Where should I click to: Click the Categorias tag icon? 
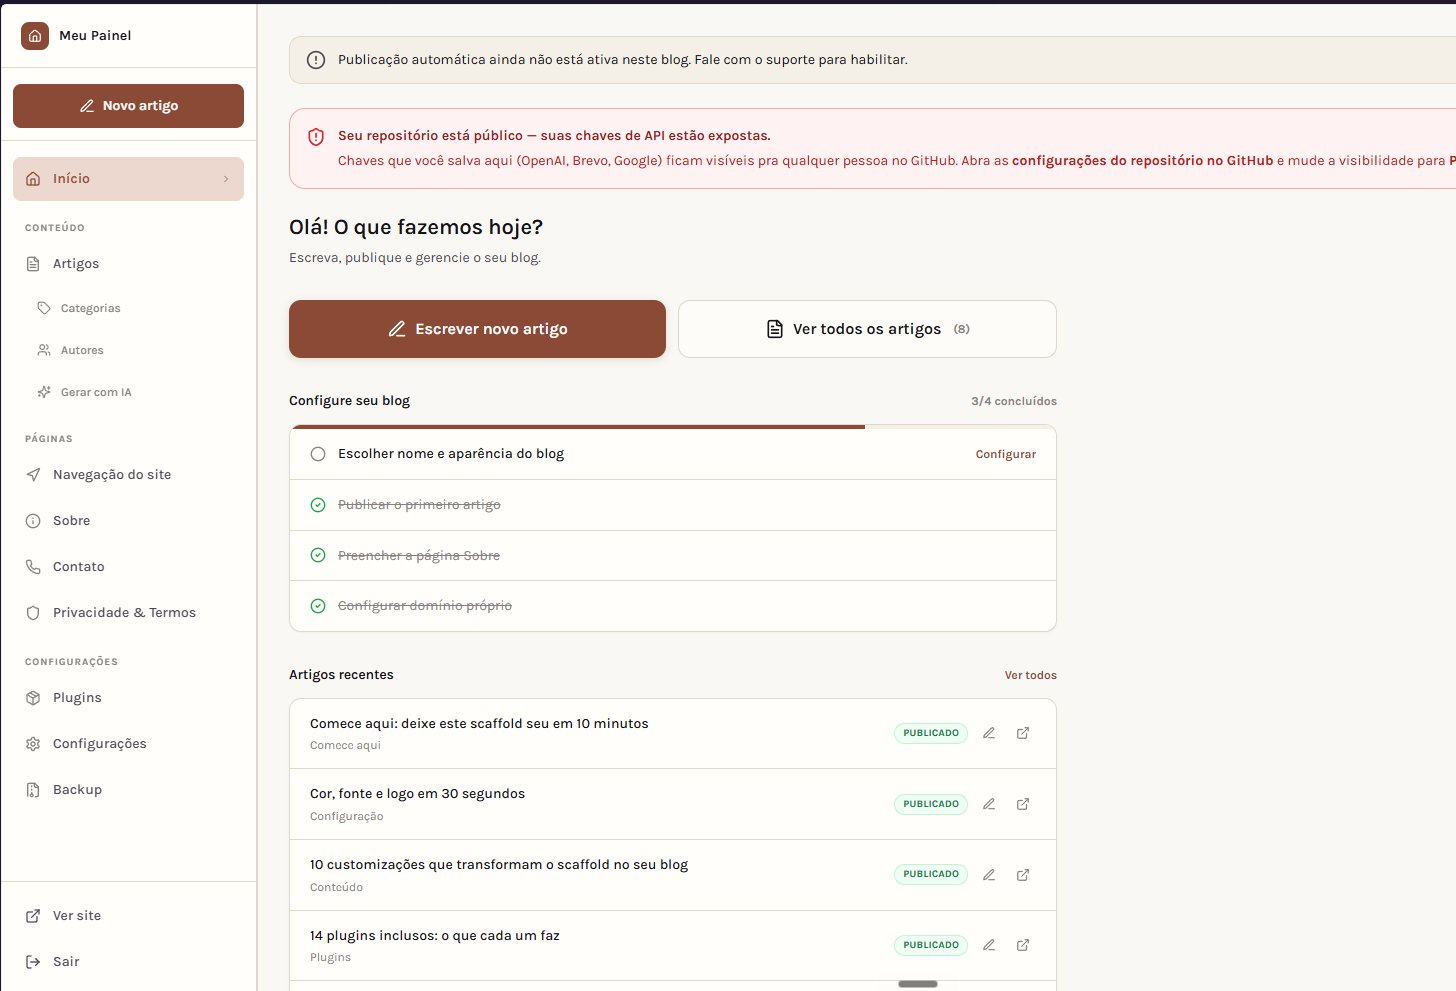click(x=44, y=308)
